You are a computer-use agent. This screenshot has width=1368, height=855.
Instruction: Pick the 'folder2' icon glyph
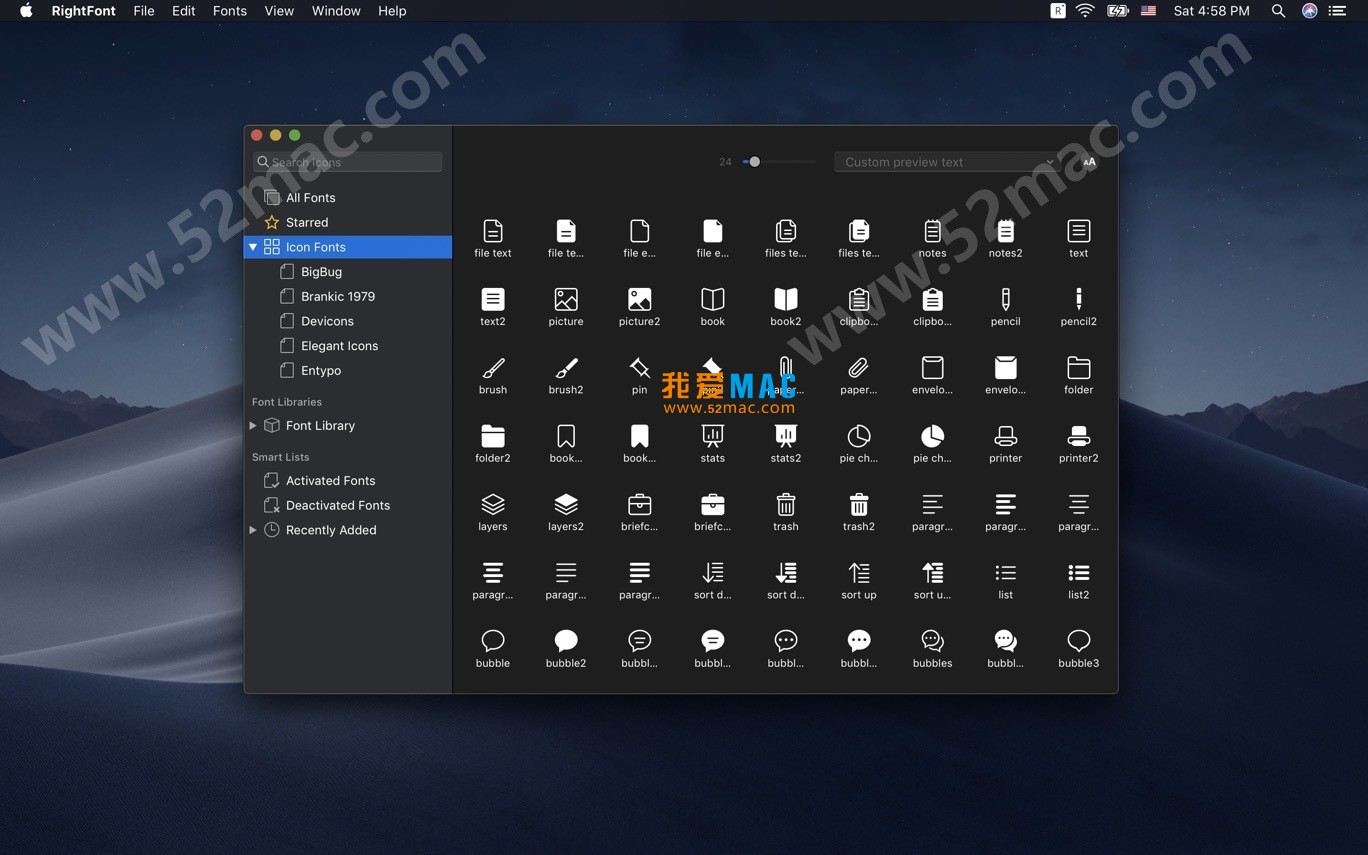492,436
